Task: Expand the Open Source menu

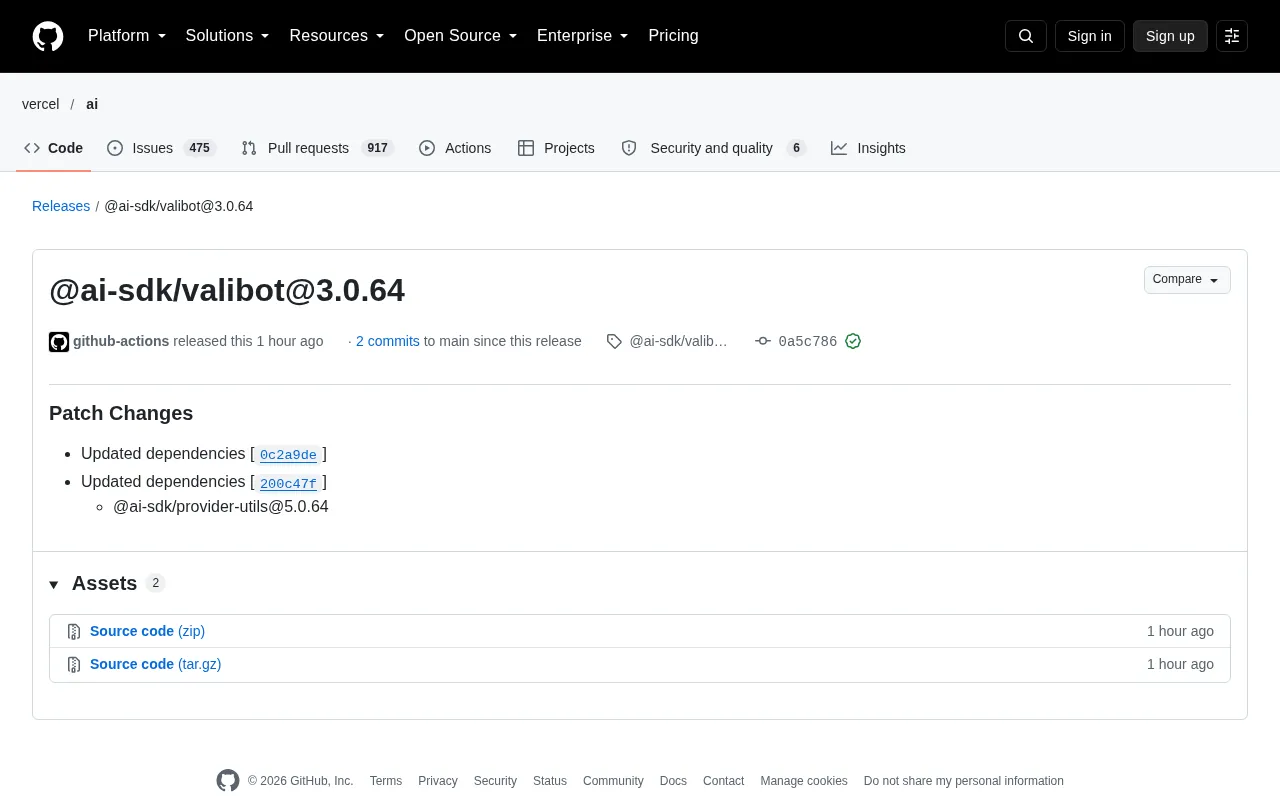Action: pos(461,36)
